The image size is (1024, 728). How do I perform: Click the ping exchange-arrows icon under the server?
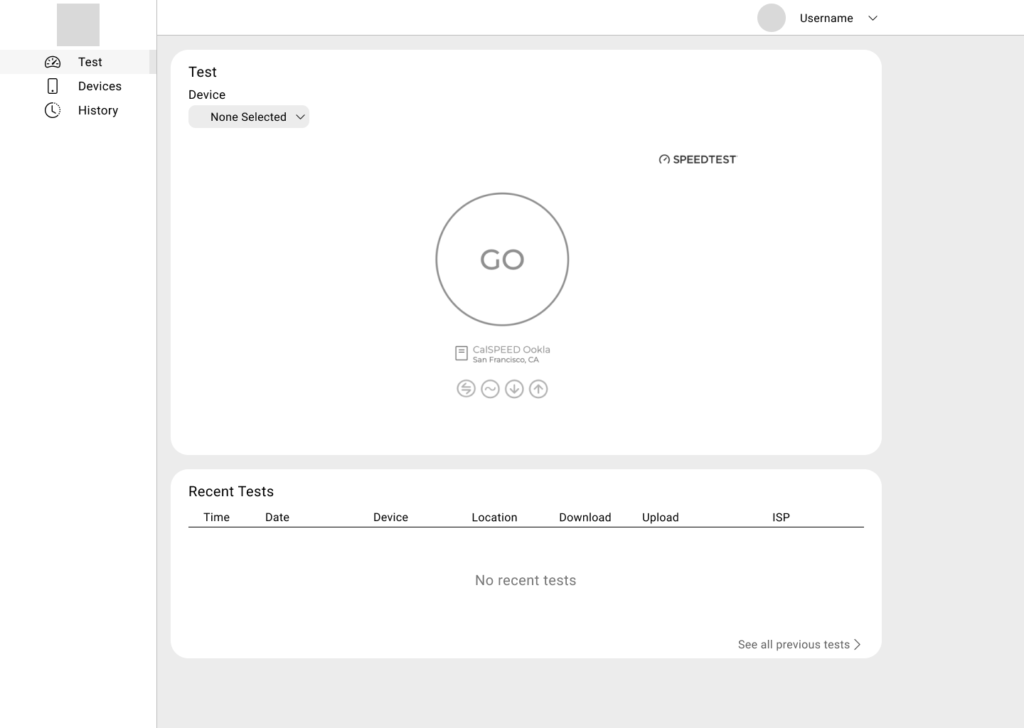coord(466,389)
